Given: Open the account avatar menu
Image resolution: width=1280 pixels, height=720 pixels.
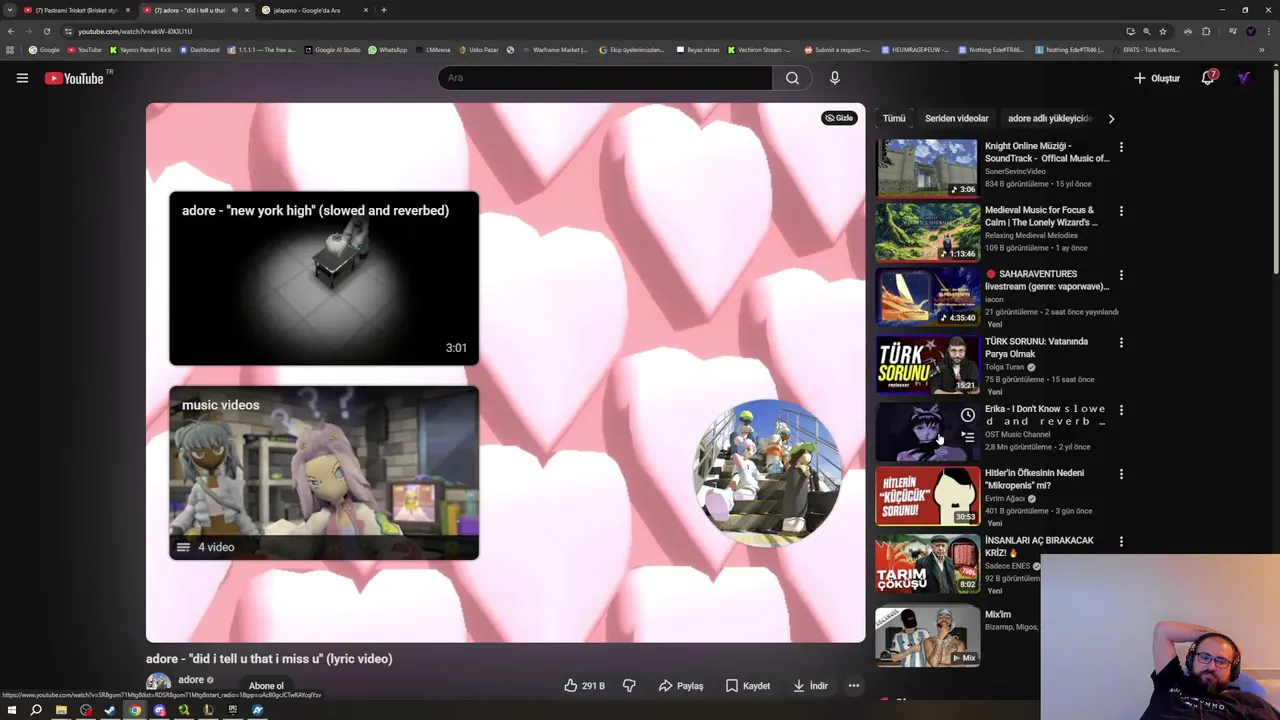Looking at the screenshot, I should coord(1244,78).
